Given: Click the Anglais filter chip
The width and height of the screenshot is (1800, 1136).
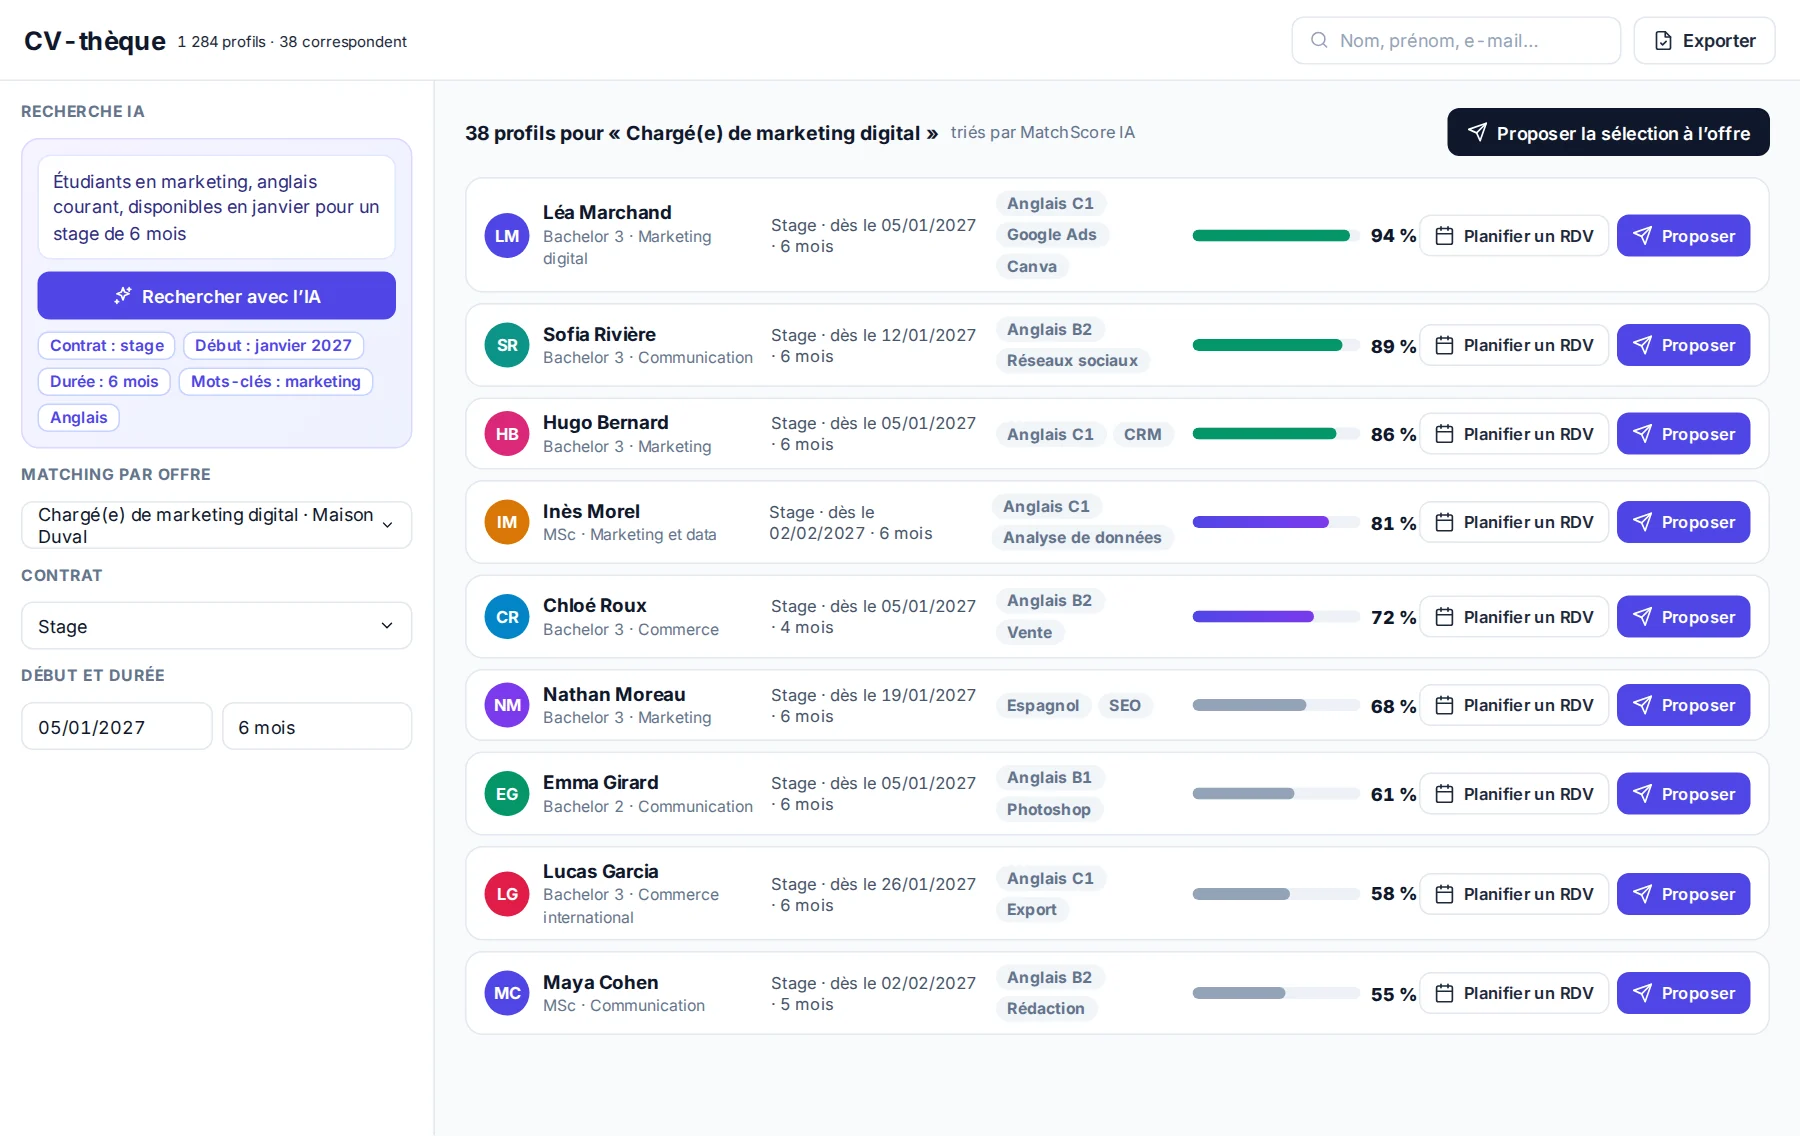Looking at the screenshot, I should (79, 417).
